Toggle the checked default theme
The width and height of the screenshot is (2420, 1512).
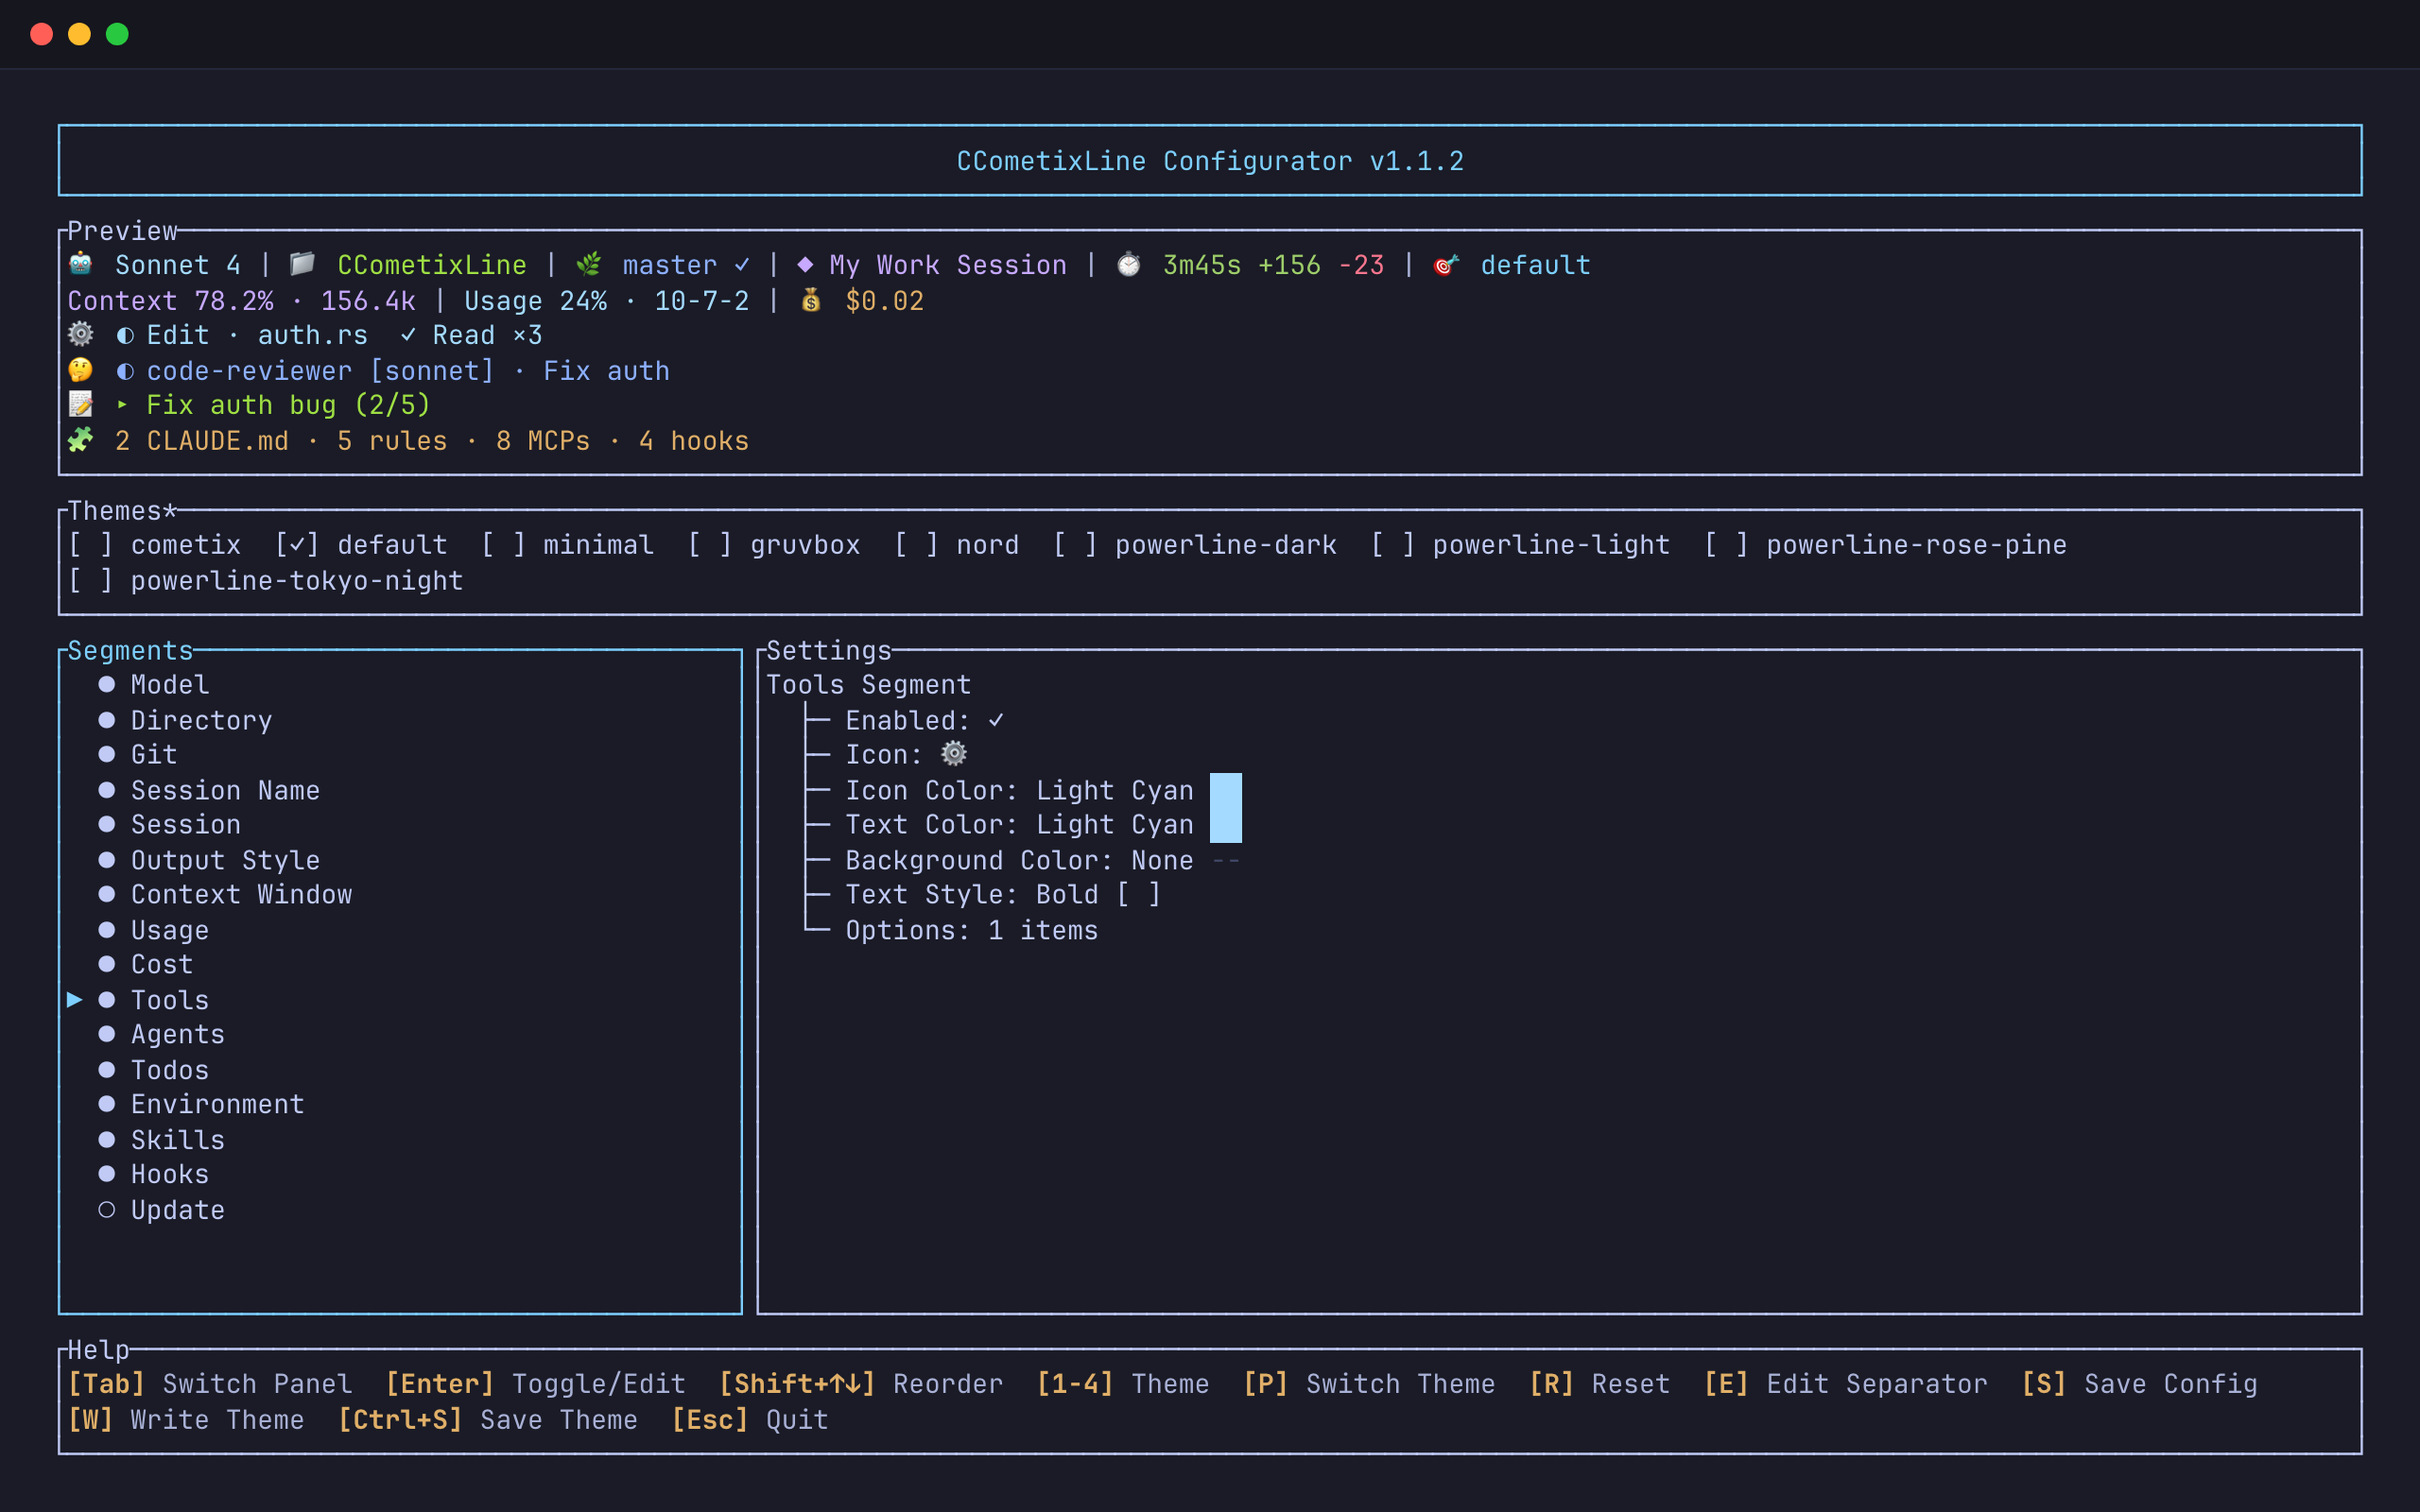(297, 545)
